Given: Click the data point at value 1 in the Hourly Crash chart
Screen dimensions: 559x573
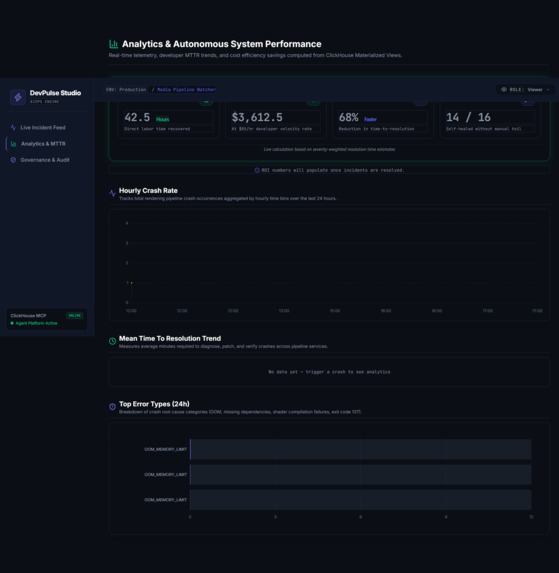Looking at the screenshot, I should (x=132, y=283).
